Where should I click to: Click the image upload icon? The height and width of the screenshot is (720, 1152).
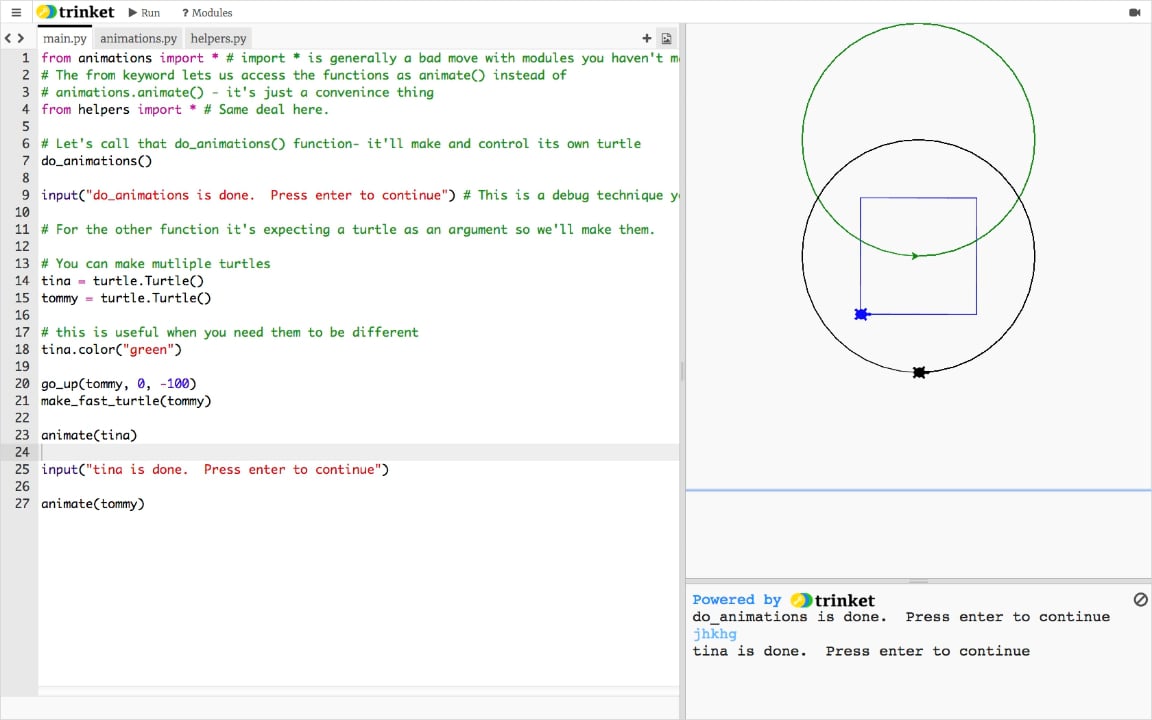666,39
